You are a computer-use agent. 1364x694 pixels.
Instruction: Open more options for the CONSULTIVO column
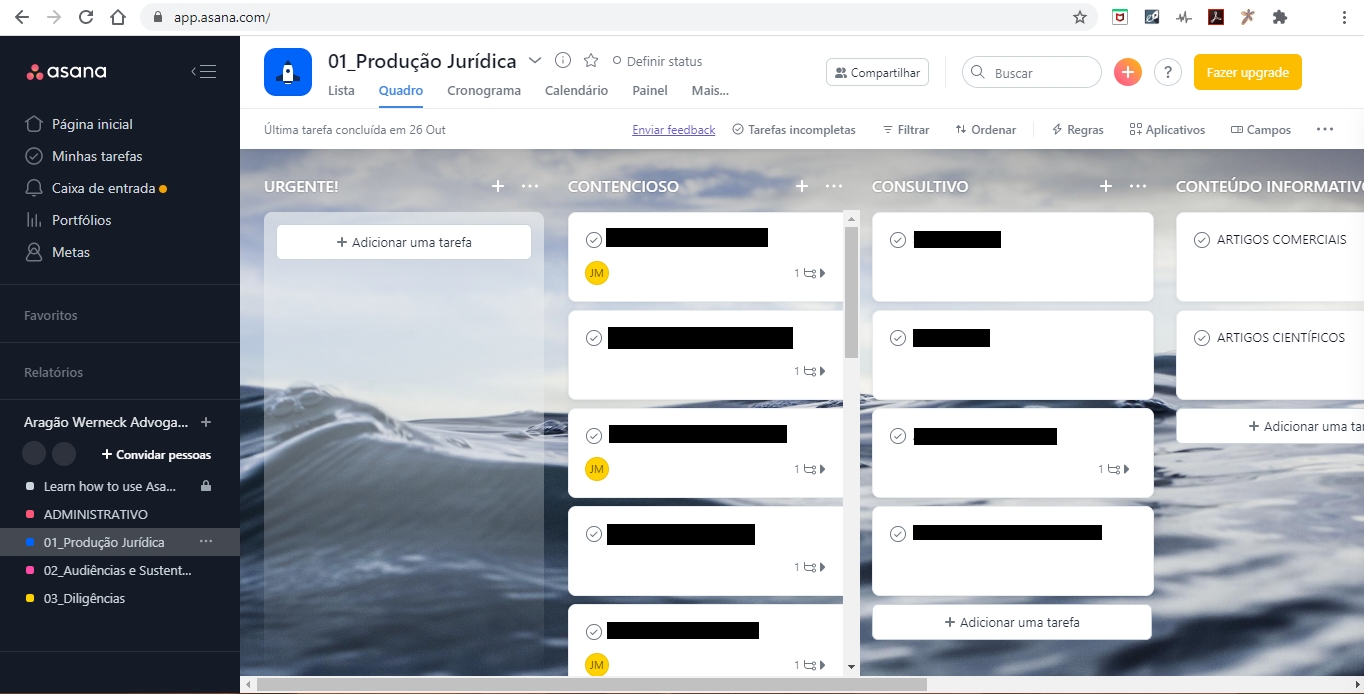click(1138, 186)
